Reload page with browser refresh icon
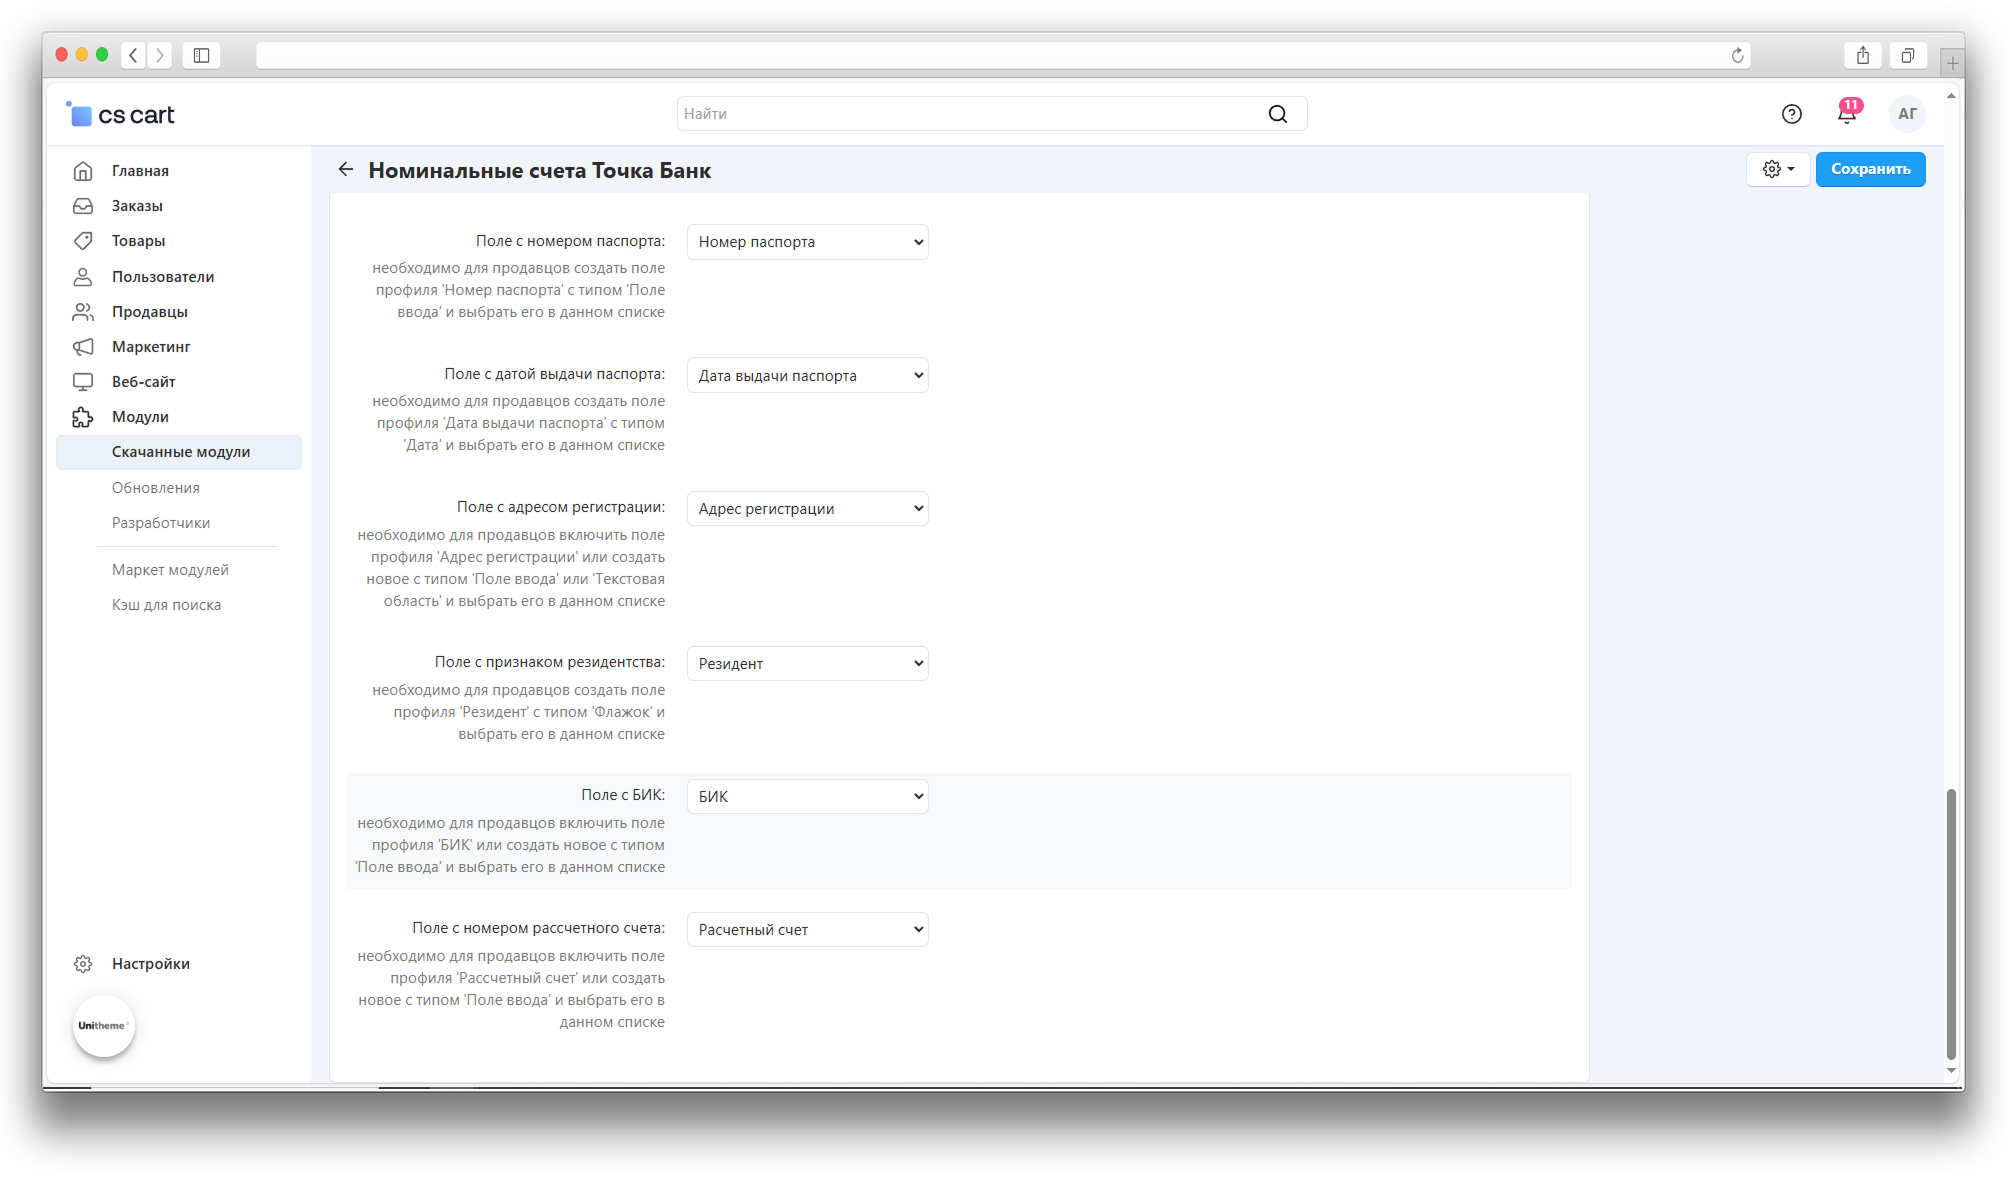This screenshot has height=1182, width=2013. click(x=1737, y=56)
